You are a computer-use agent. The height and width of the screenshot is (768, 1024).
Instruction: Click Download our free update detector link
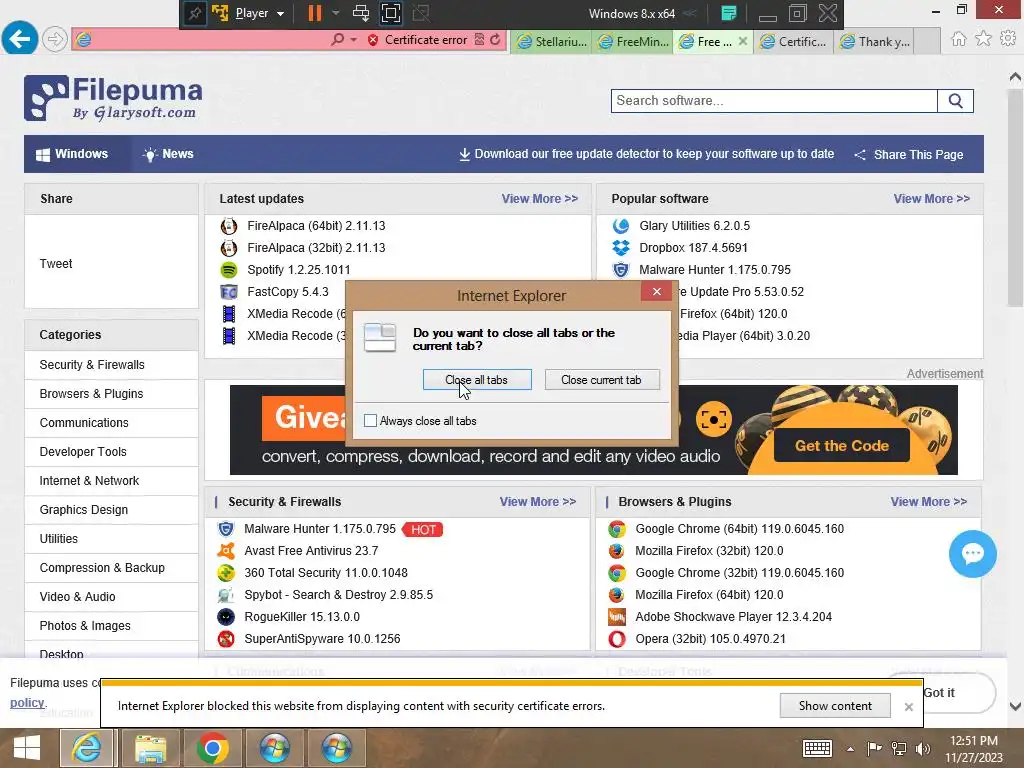647,154
